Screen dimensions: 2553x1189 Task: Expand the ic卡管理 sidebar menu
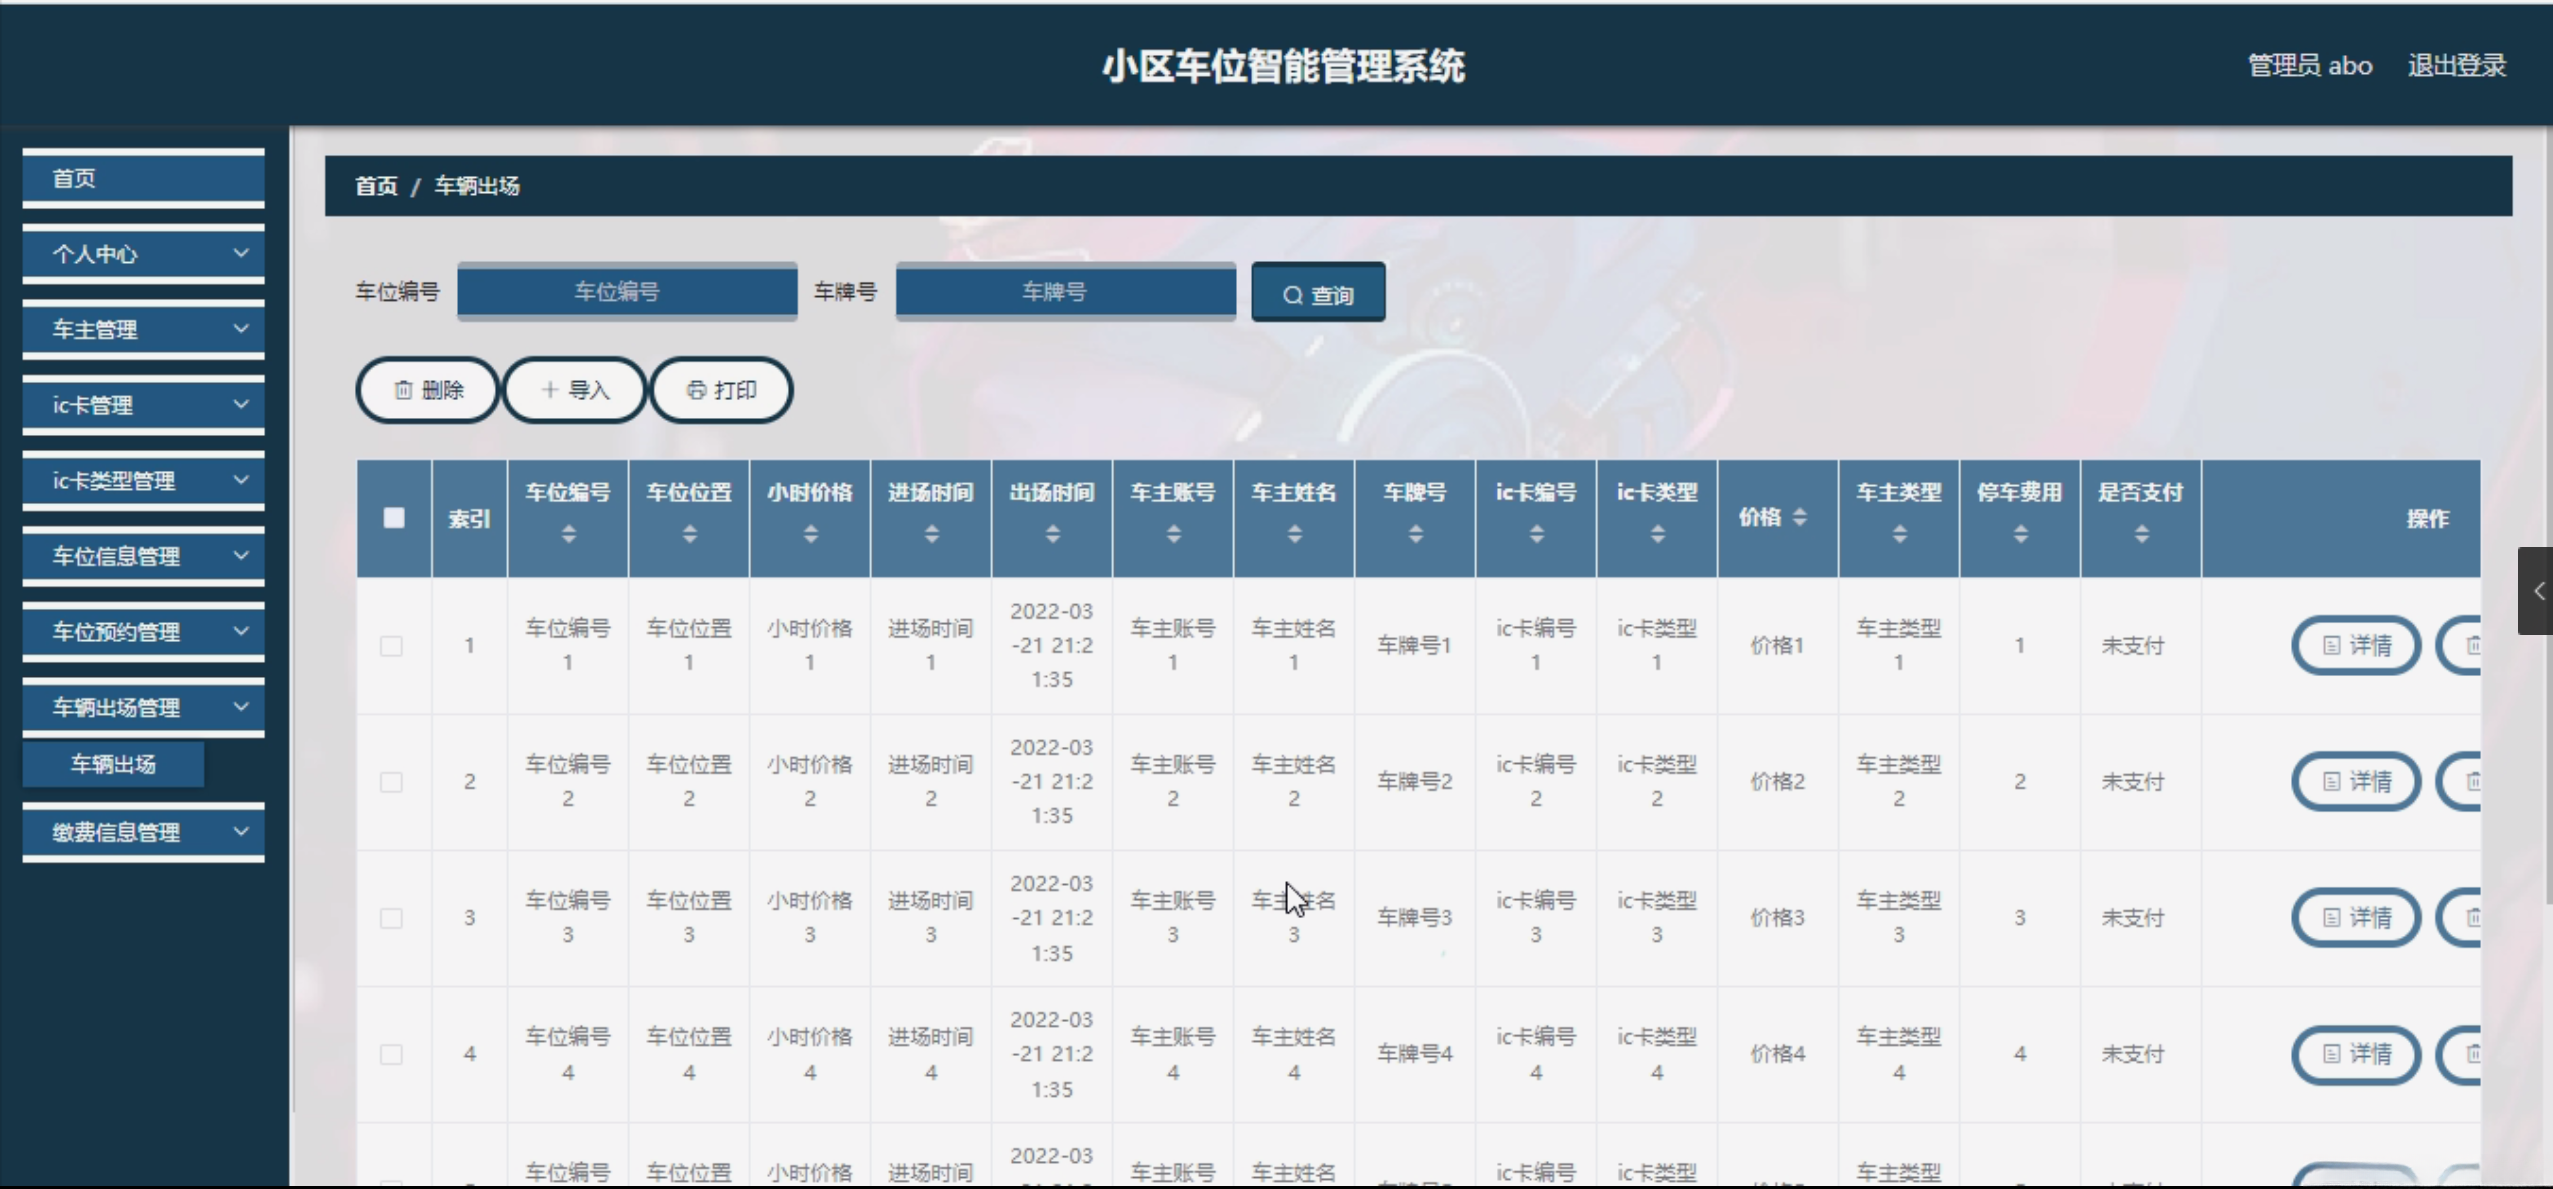pyautogui.click(x=143, y=405)
